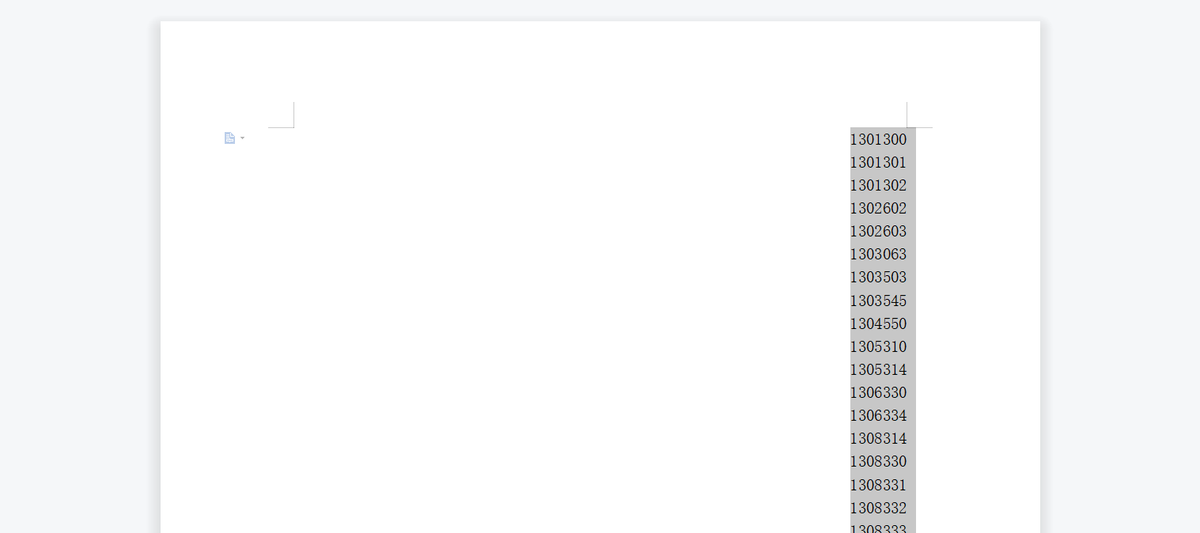The width and height of the screenshot is (1200, 533).
Task: Click on the value 1303545
Action: click(878, 301)
